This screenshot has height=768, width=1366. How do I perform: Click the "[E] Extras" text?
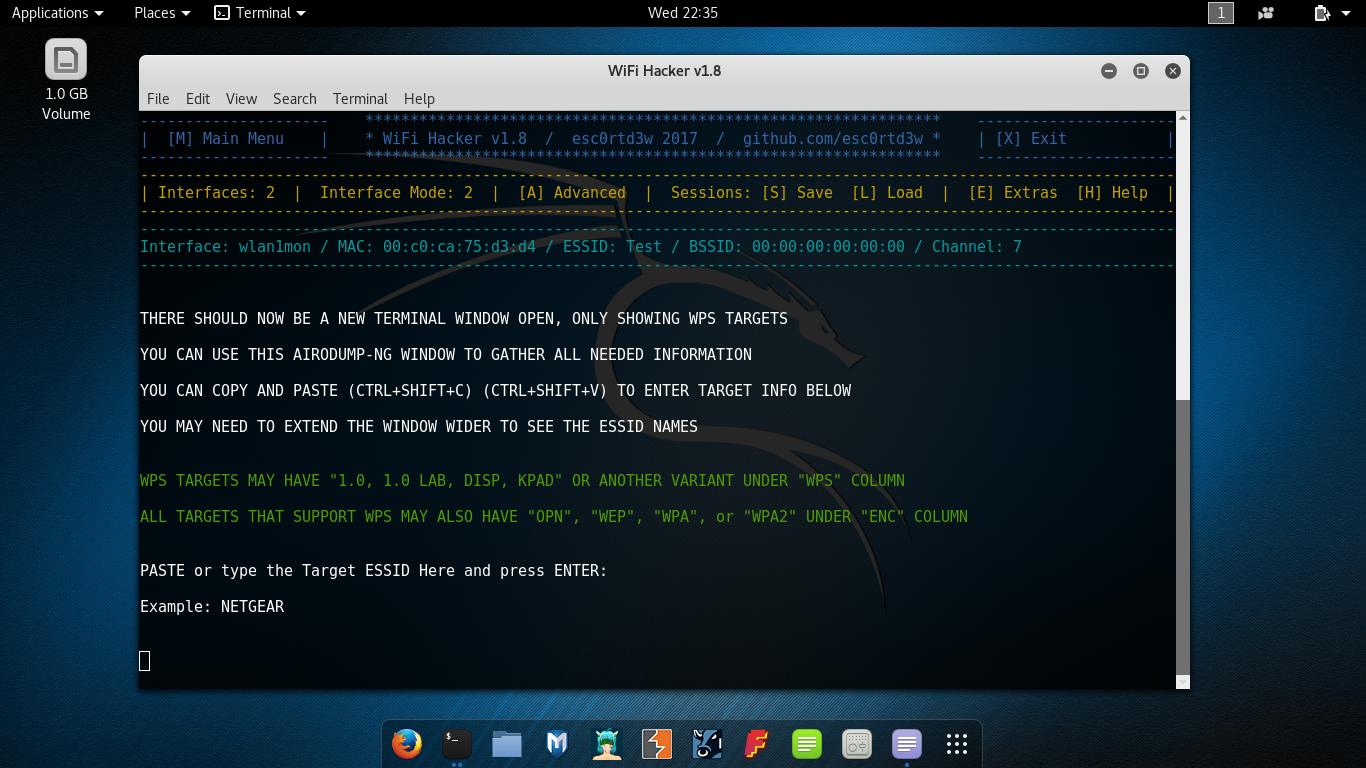(x=1013, y=193)
